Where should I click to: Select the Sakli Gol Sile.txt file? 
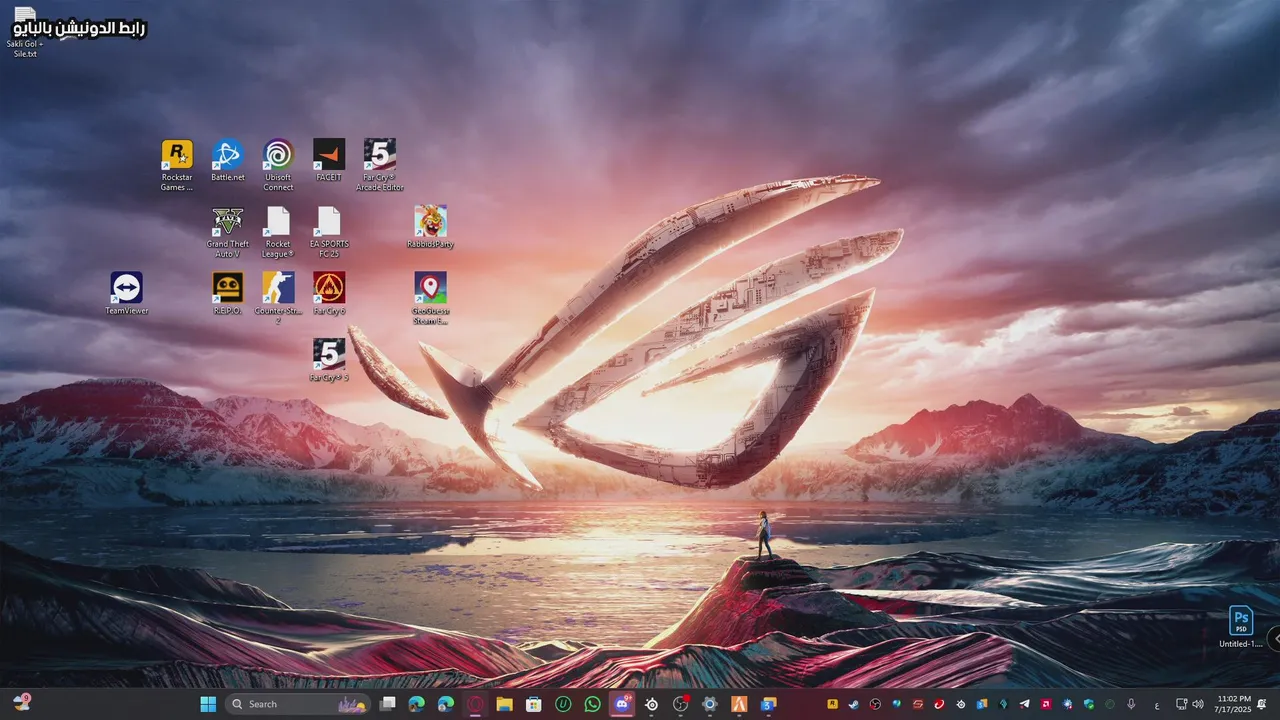(25, 32)
